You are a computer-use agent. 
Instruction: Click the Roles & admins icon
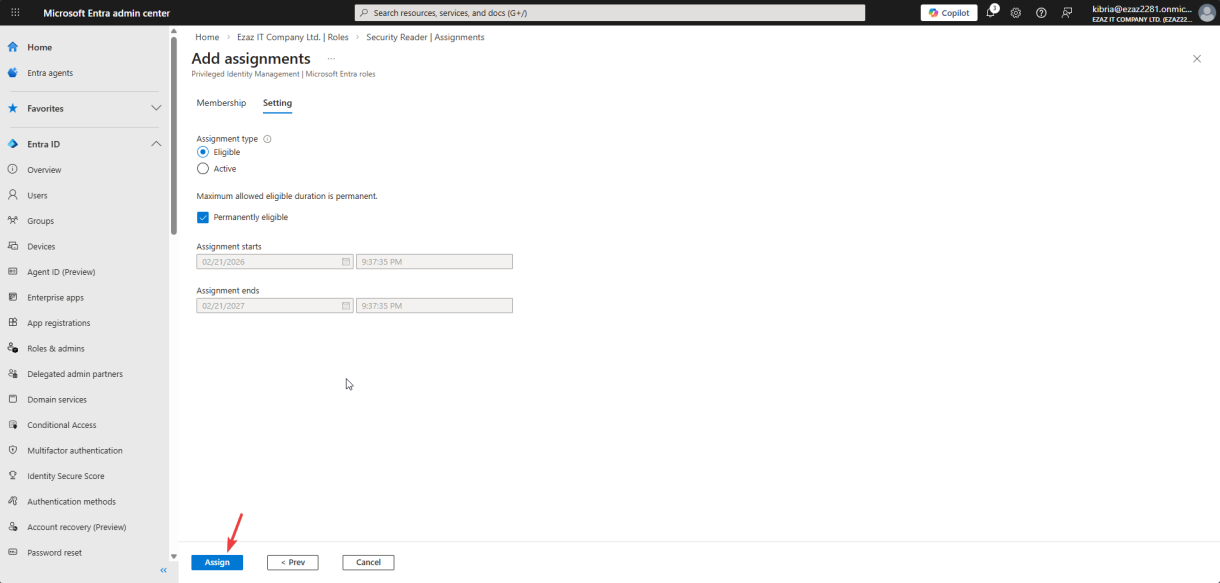click(x=13, y=348)
